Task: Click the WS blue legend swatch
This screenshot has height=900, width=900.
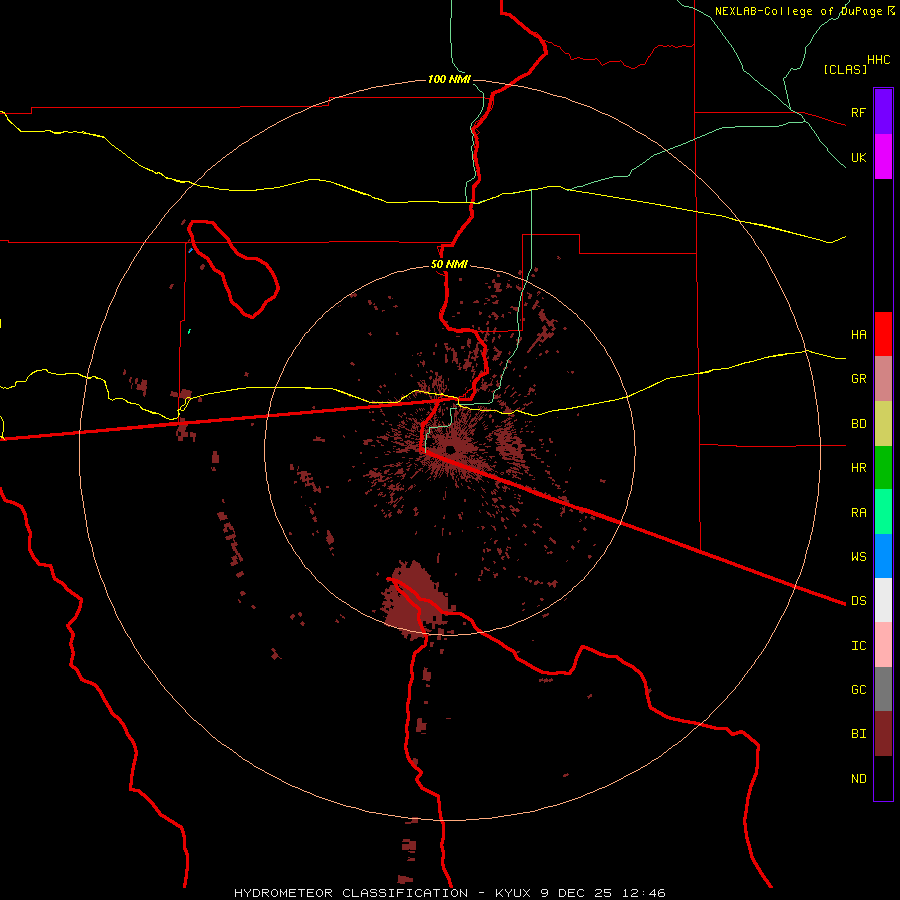Action: coord(883,556)
